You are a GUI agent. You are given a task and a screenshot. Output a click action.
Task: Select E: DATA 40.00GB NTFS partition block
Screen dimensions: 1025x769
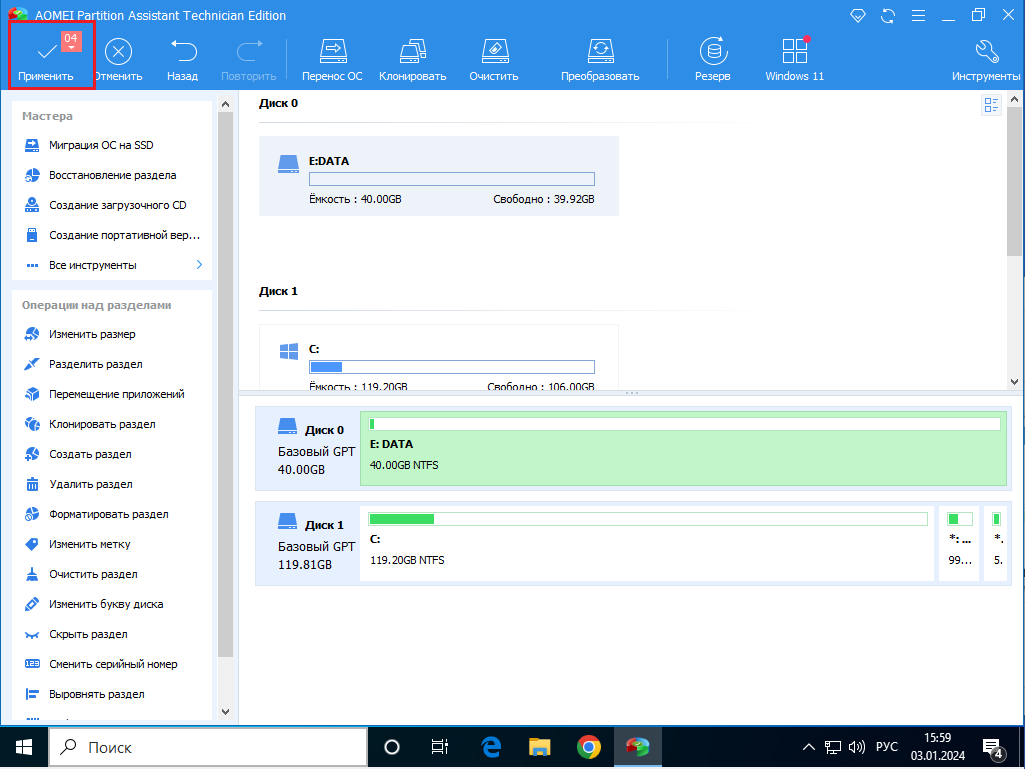point(683,449)
